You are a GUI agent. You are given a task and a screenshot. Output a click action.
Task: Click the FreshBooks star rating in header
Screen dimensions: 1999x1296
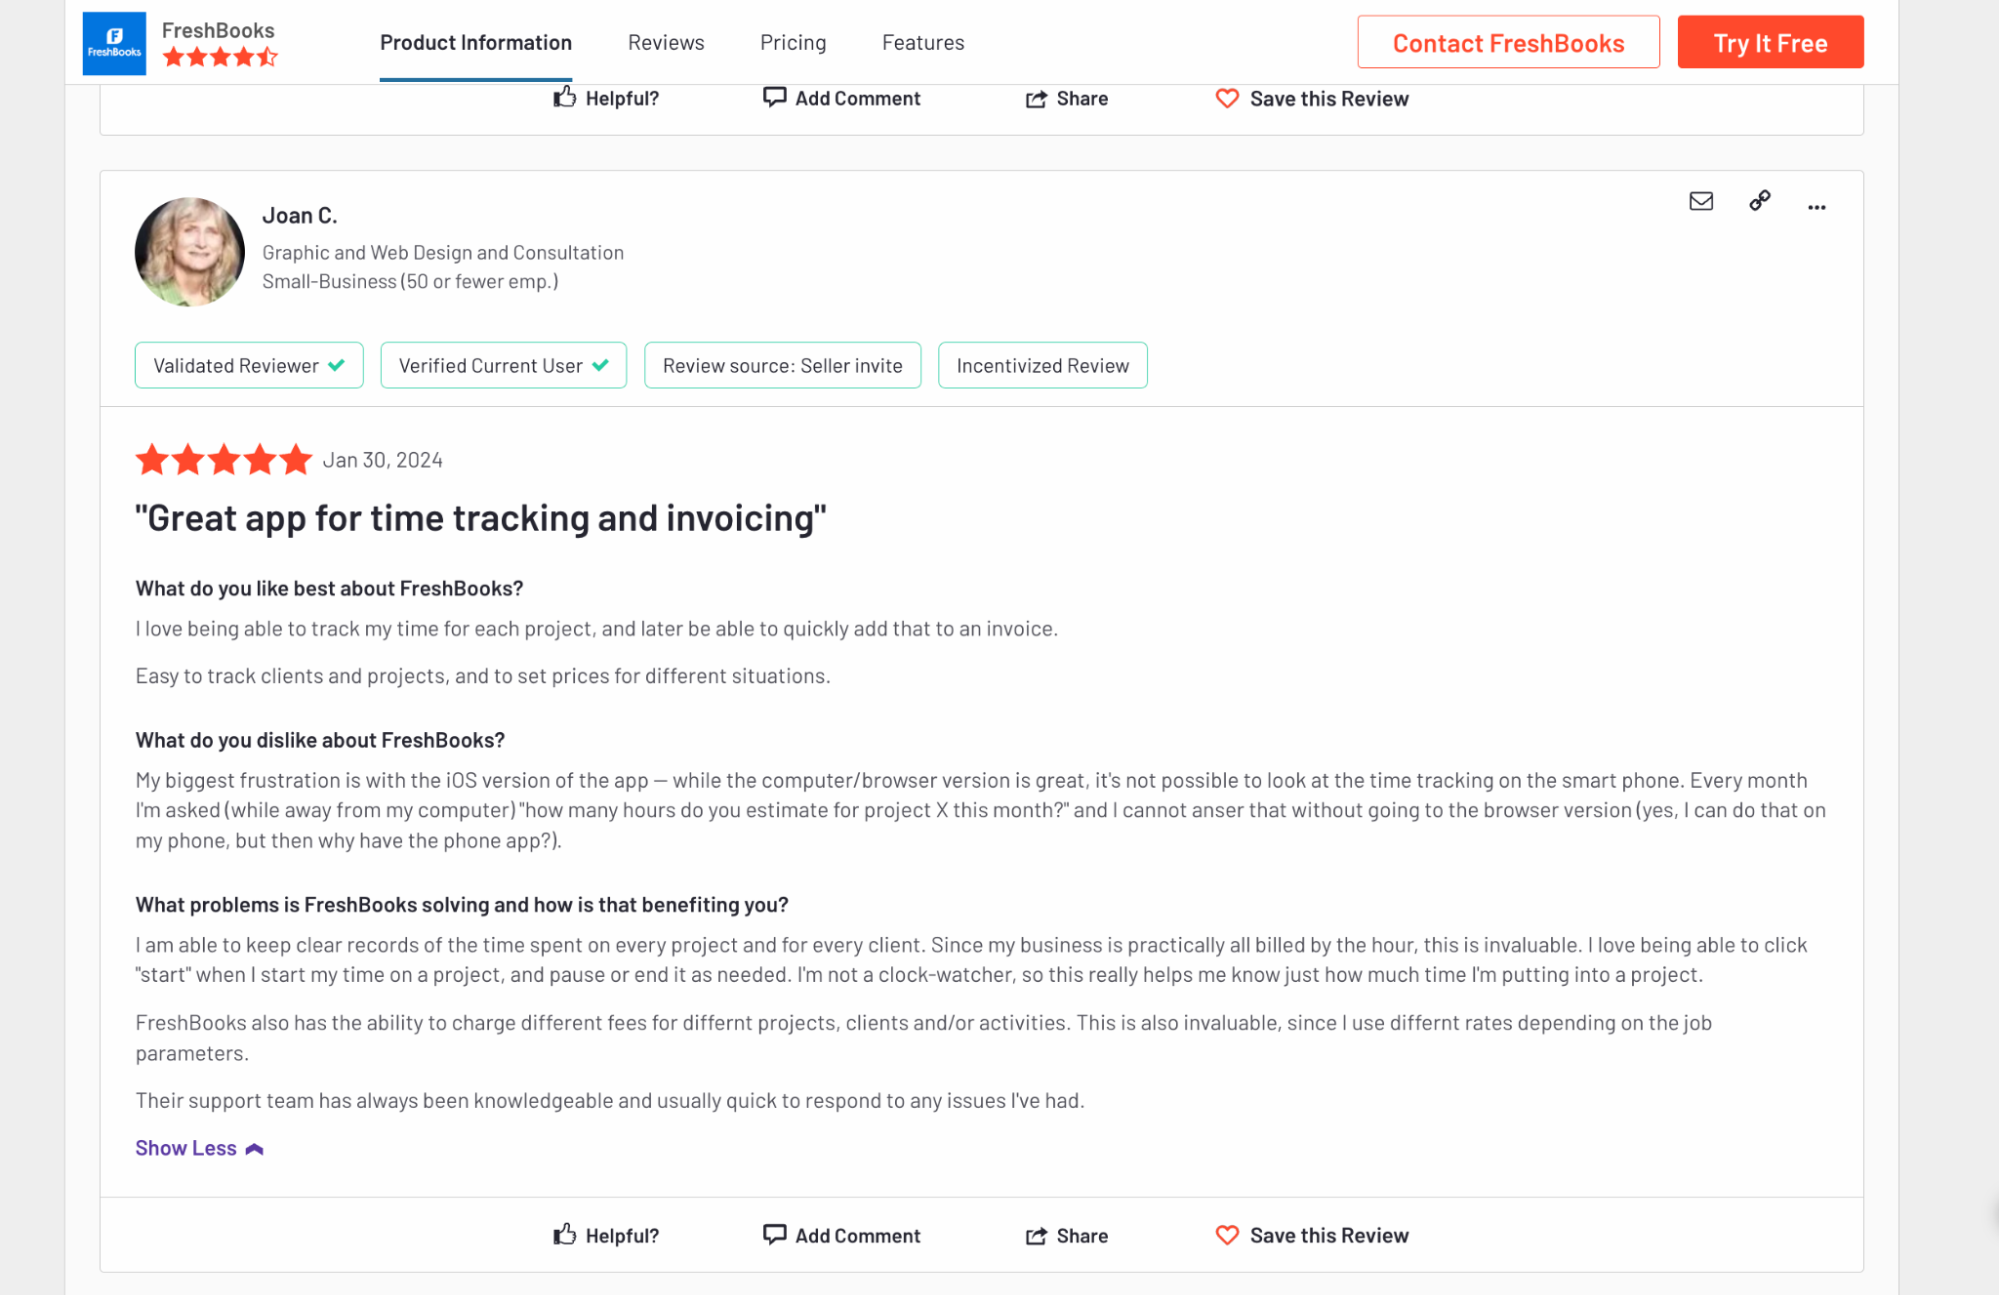220,57
